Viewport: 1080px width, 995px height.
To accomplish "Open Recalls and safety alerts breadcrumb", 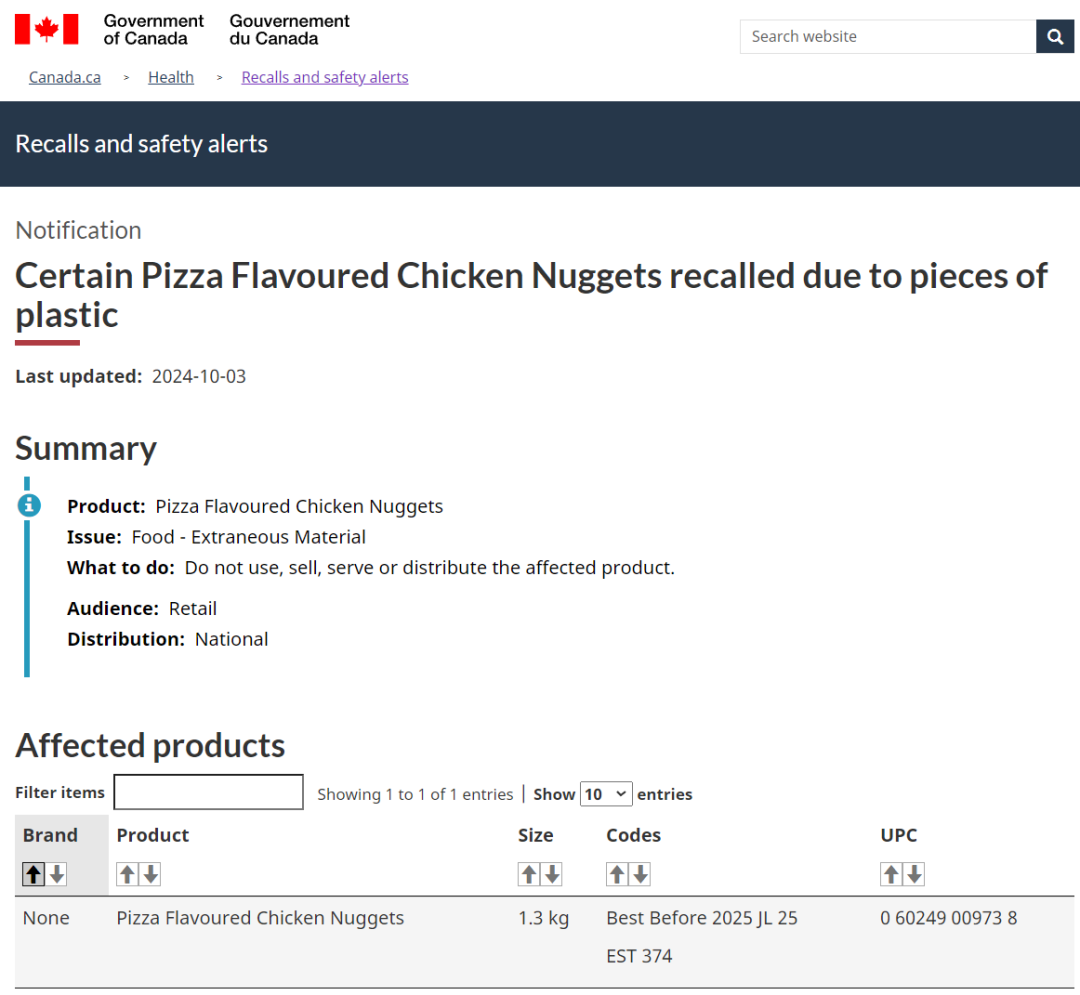I will click(325, 77).
